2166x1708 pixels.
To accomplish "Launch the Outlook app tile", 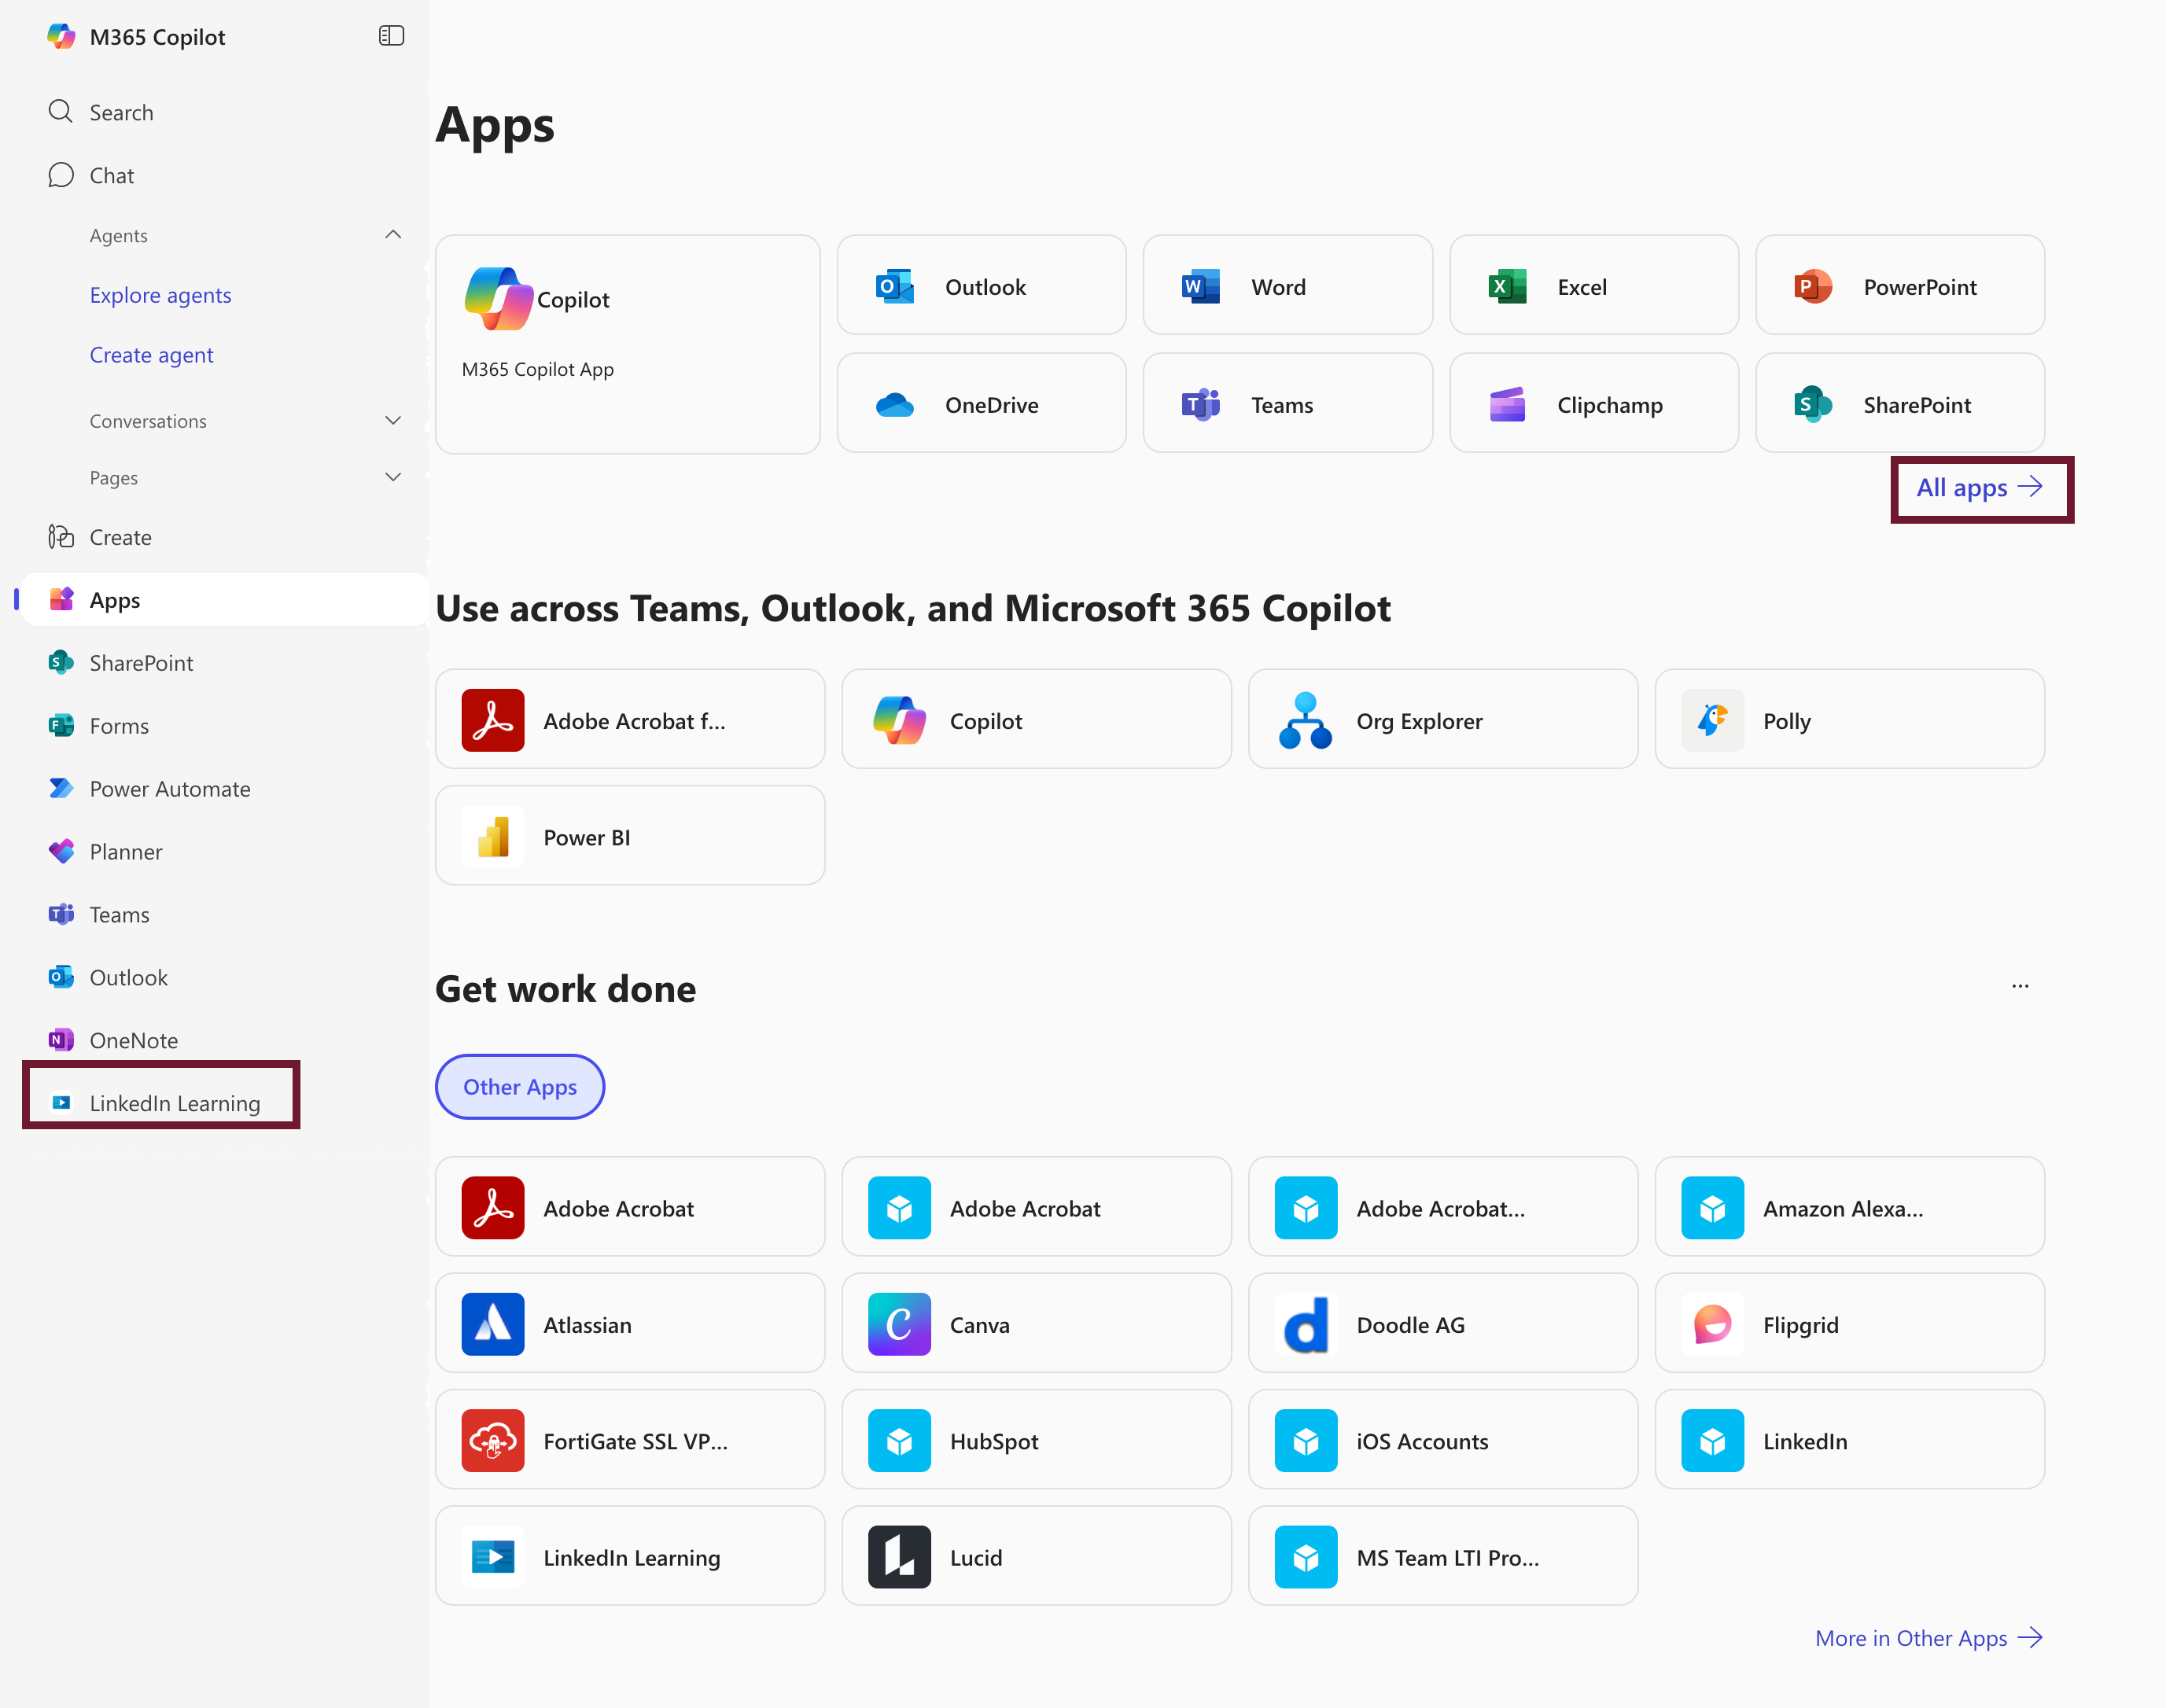I will [x=981, y=286].
